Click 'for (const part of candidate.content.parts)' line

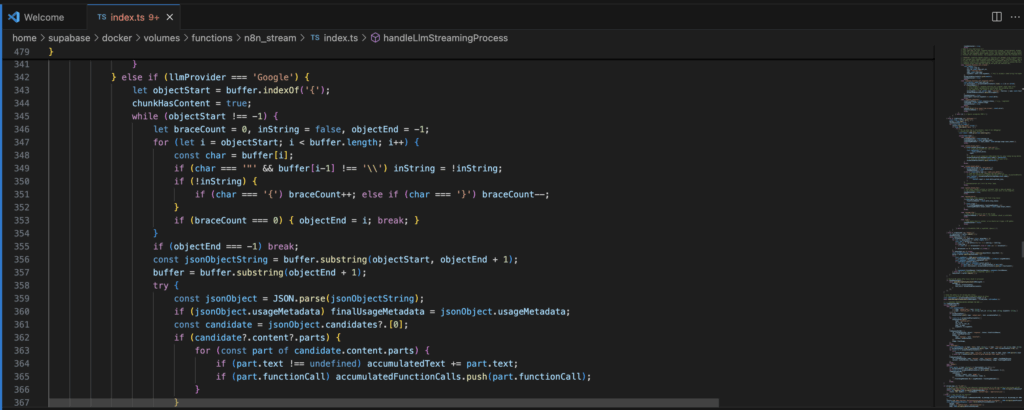312,350
